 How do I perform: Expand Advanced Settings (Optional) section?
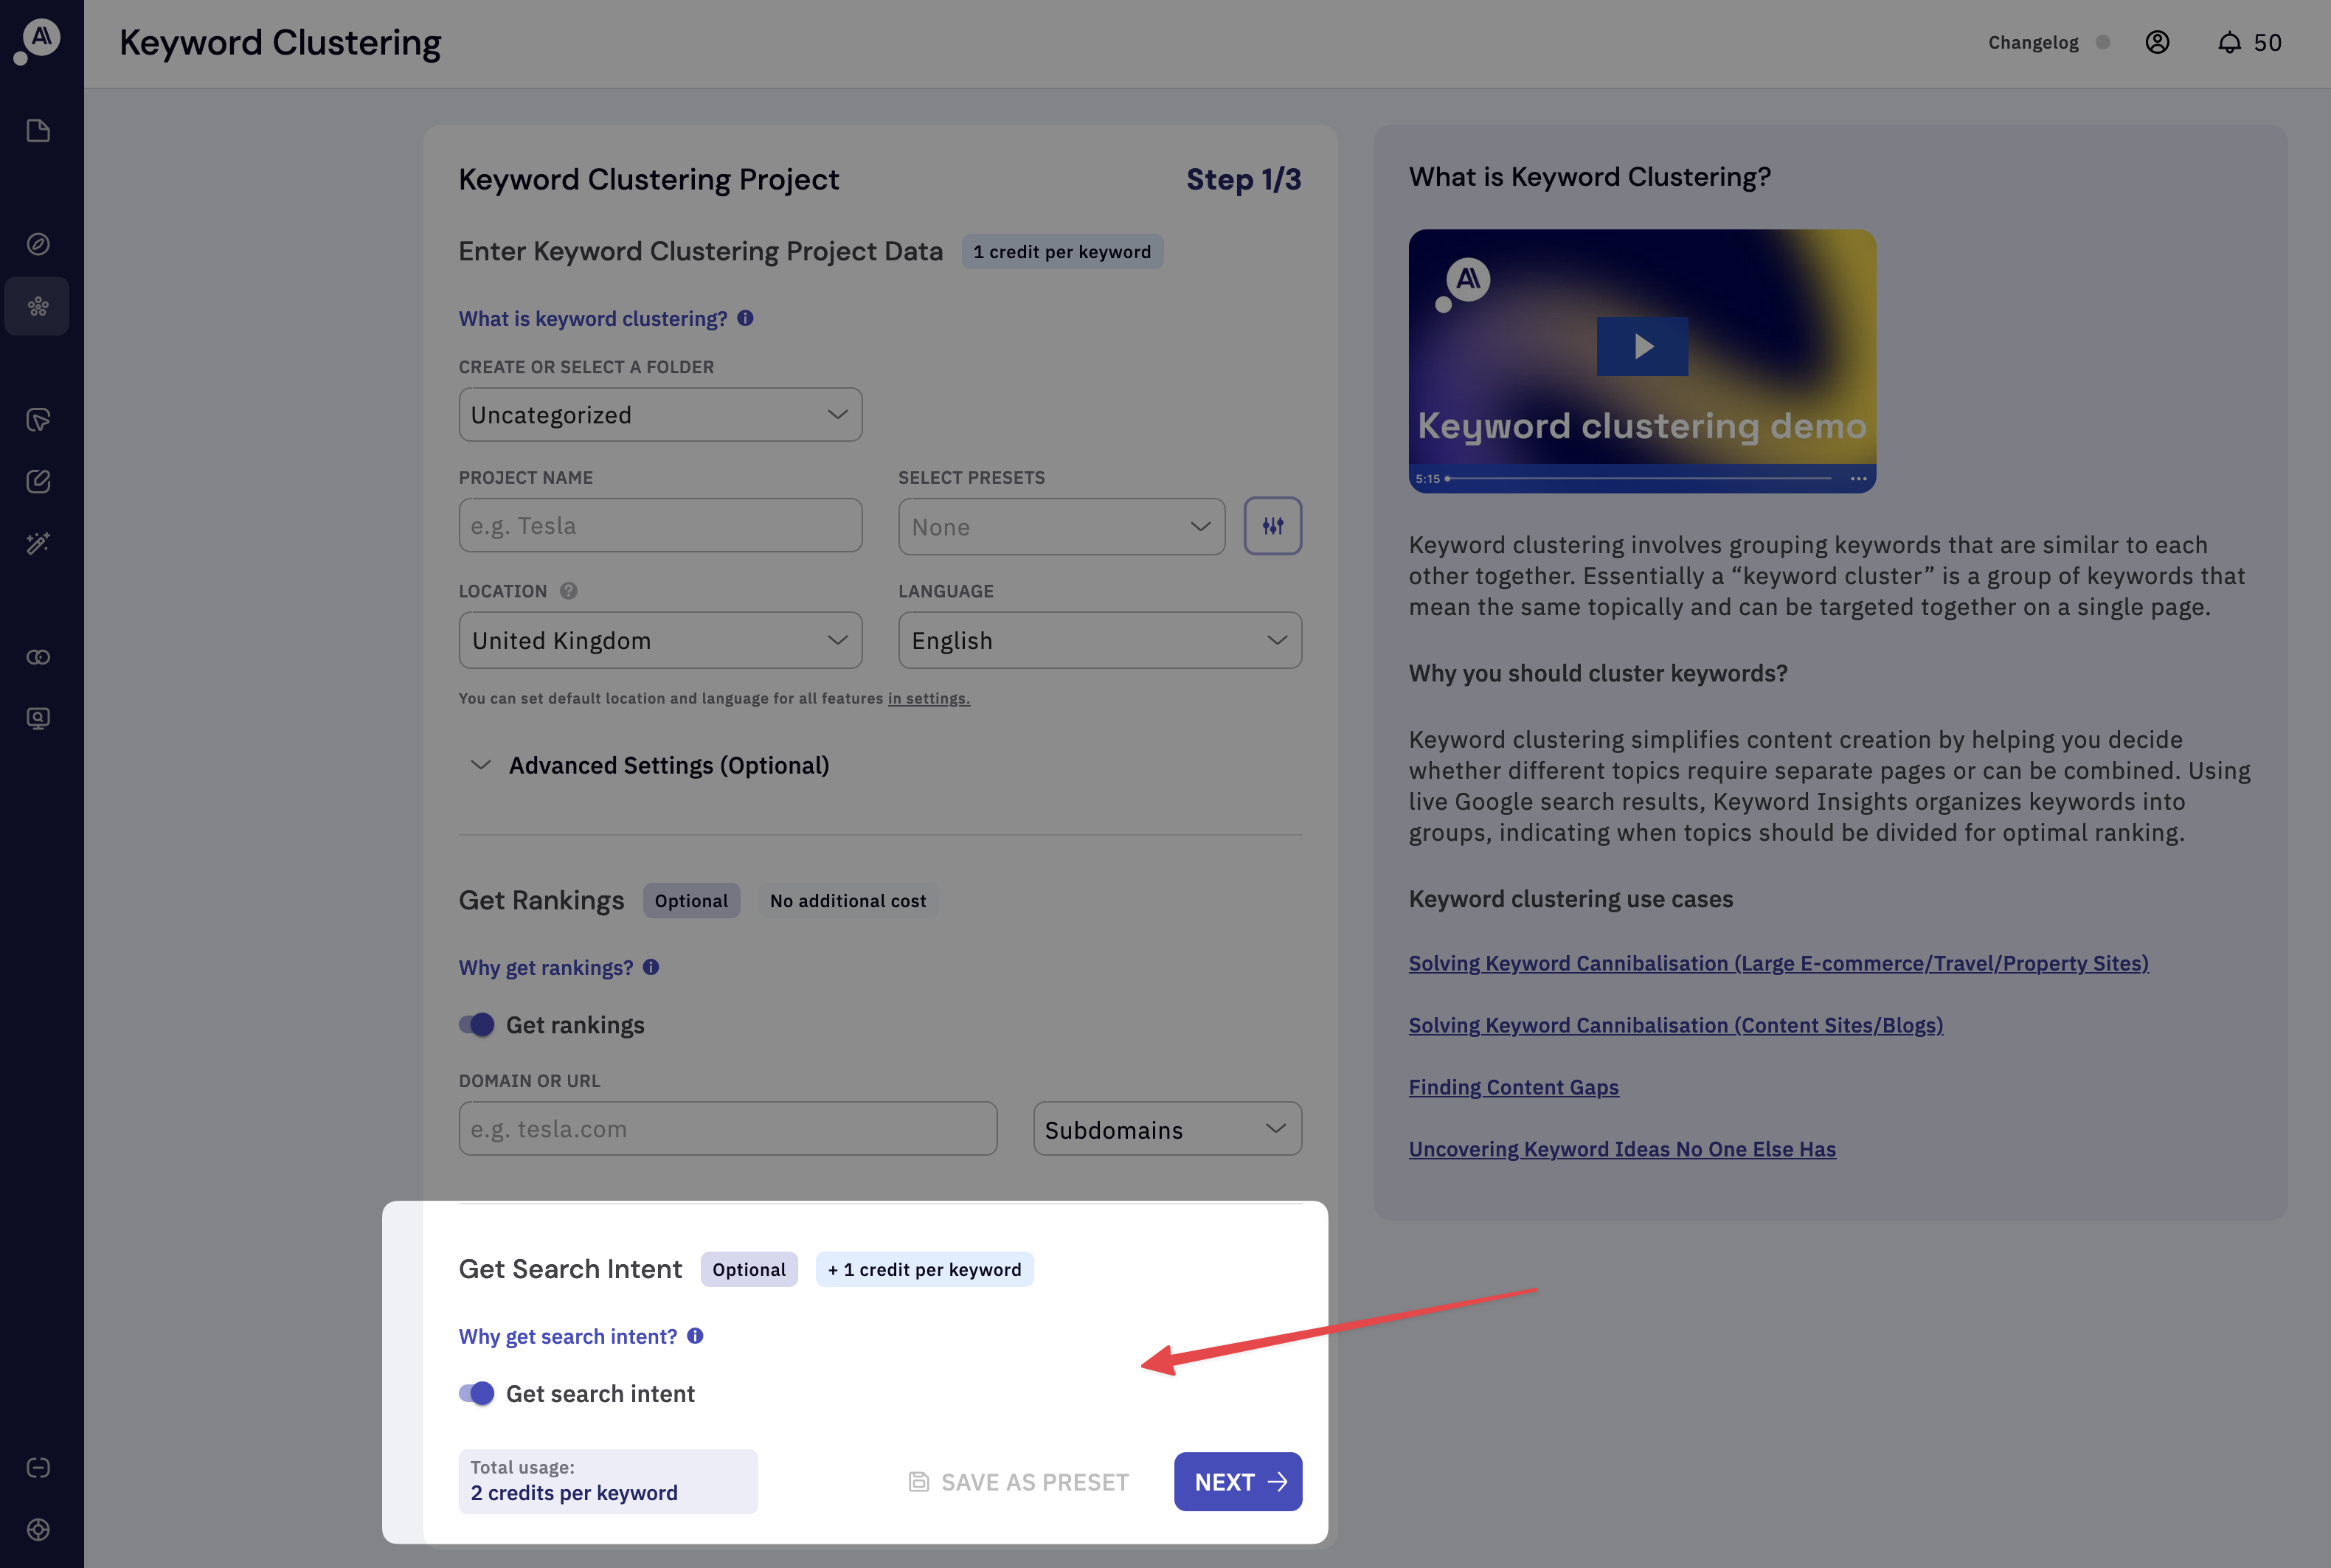coord(668,765)
